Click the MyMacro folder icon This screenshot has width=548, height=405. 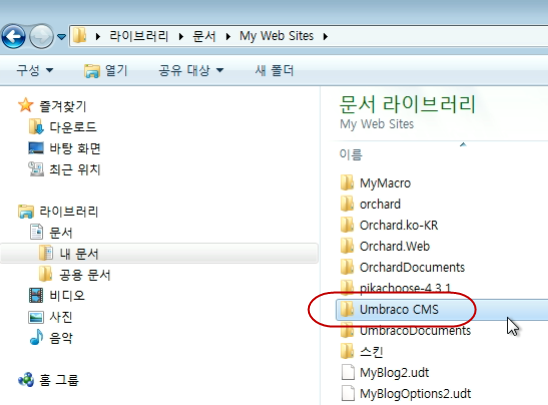(347, 182)
